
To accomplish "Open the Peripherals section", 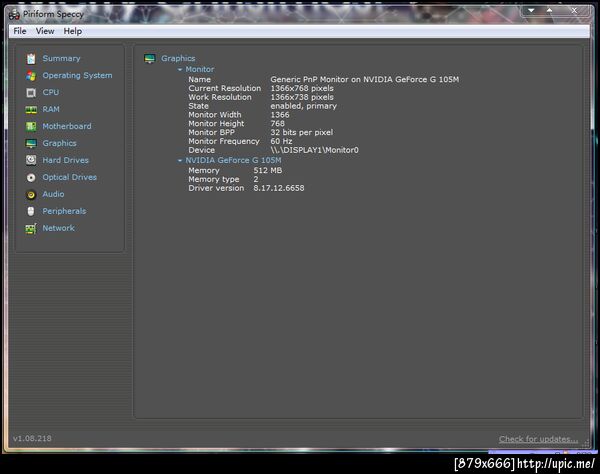I will (64, 211).
